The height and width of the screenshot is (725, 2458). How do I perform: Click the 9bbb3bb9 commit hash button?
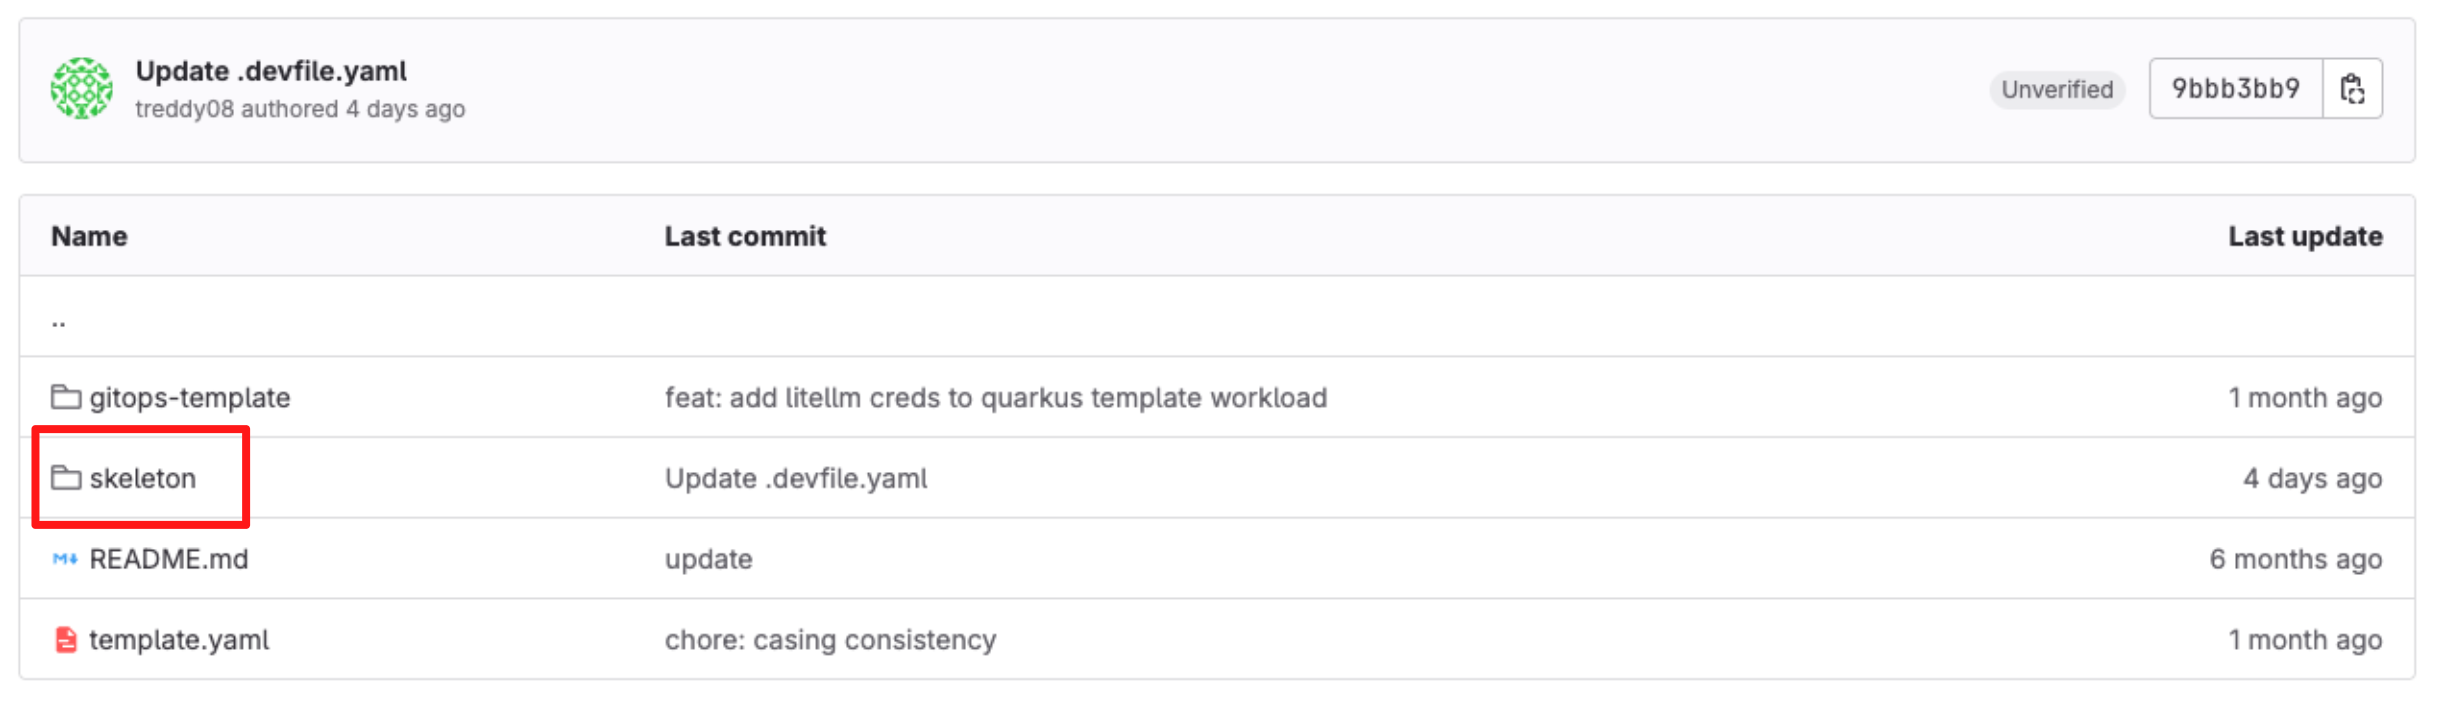pyautogui.click(x=2236, y=89)
